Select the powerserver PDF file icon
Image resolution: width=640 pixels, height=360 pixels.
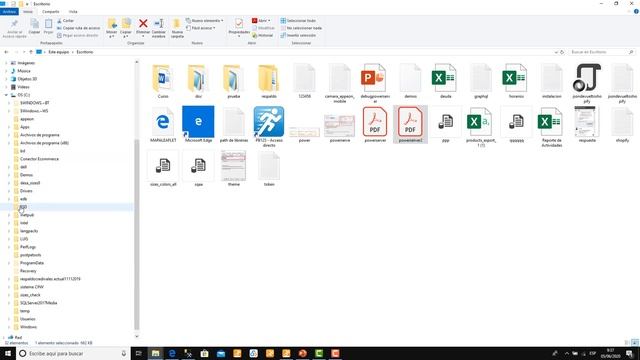(375, 122)
